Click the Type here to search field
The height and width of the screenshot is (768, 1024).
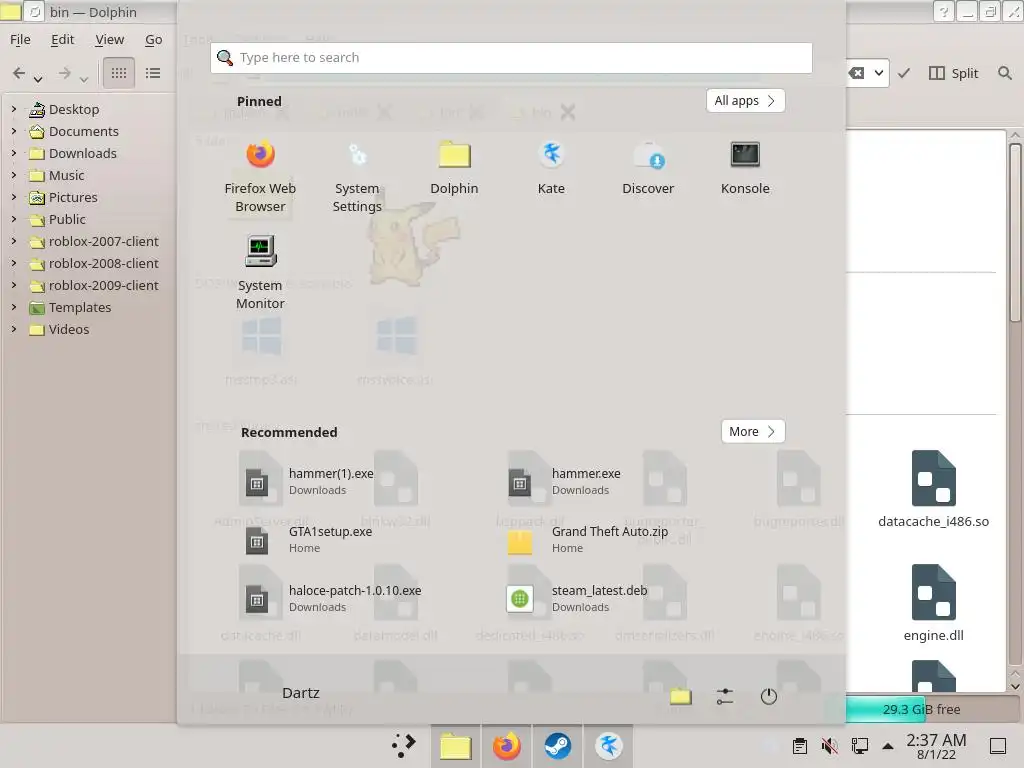tap(511, 57)
